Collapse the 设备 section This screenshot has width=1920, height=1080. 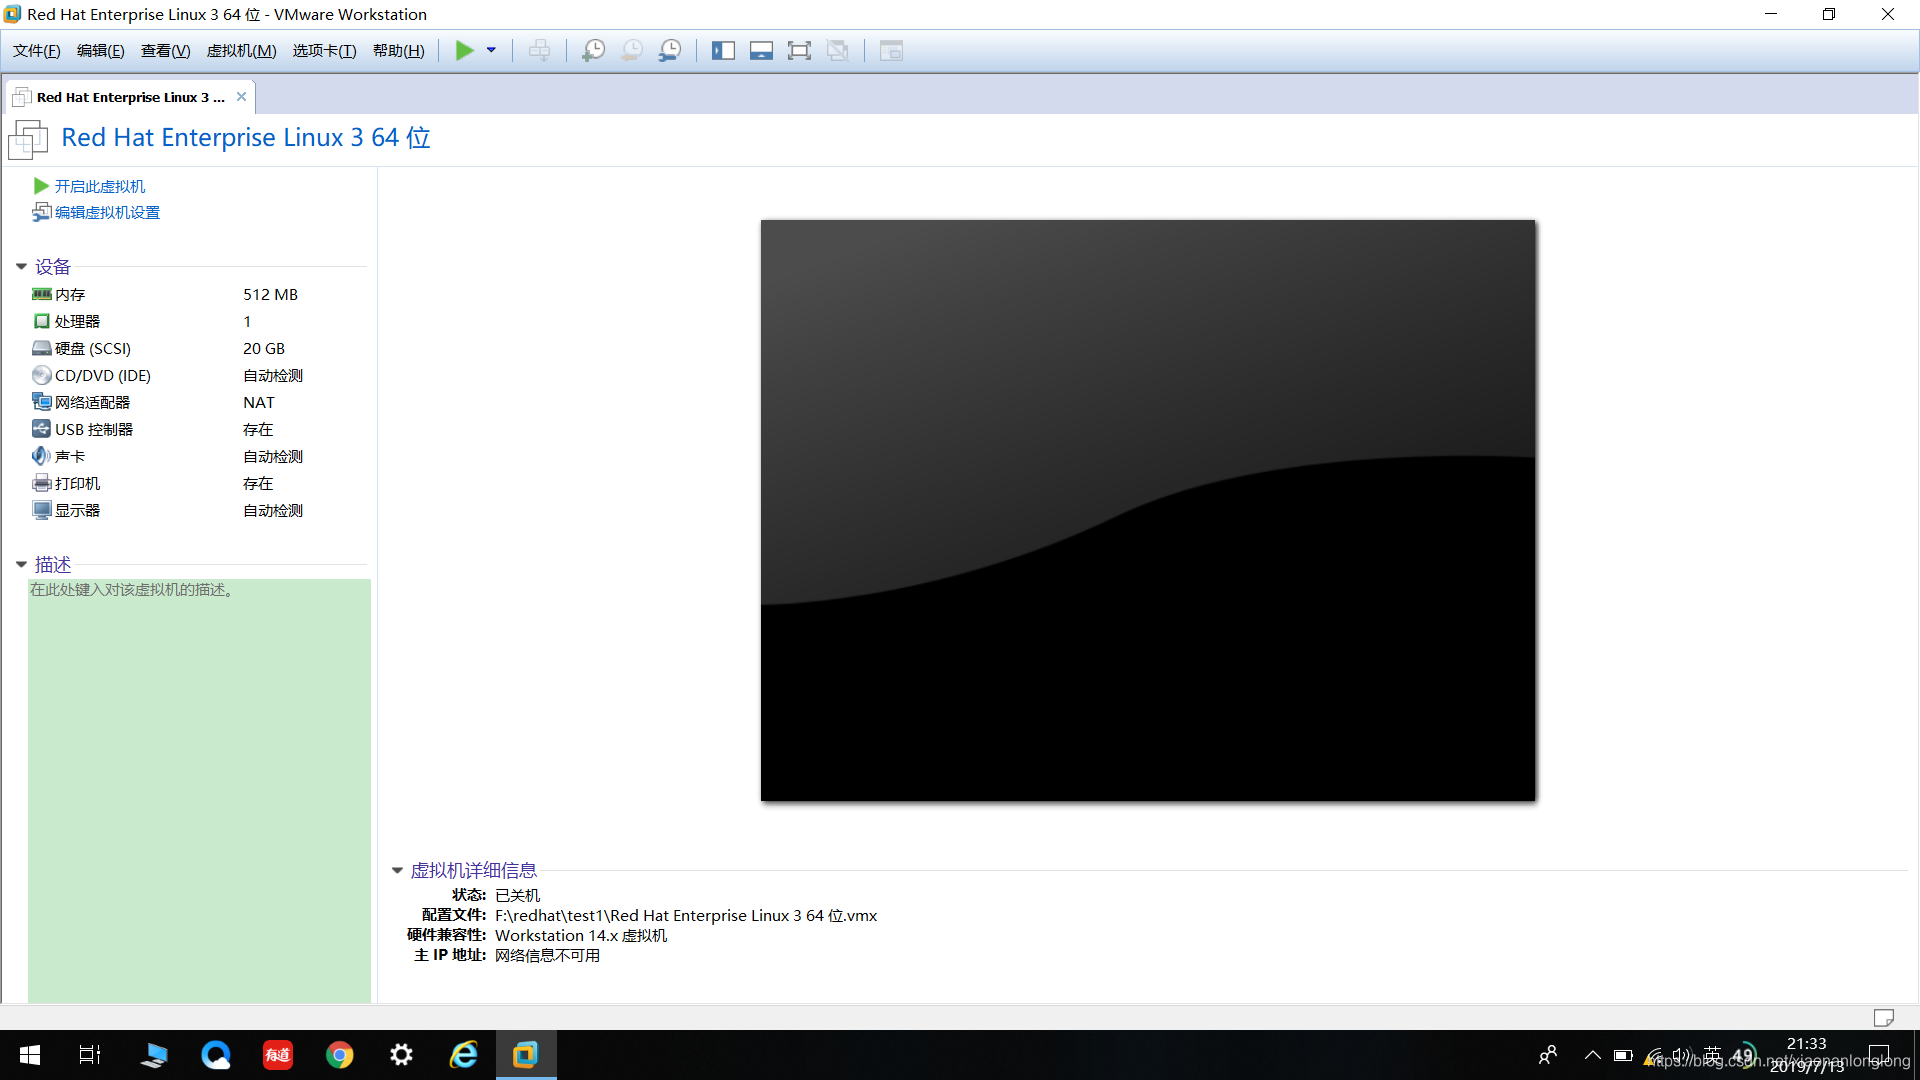tap(21, 267)
